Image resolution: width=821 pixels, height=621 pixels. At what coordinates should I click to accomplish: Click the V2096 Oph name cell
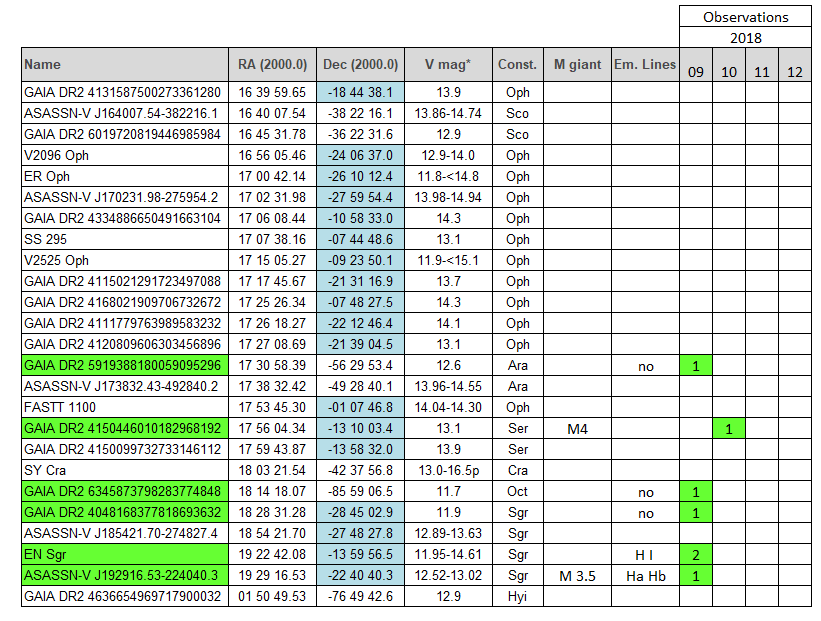point(124,156)
